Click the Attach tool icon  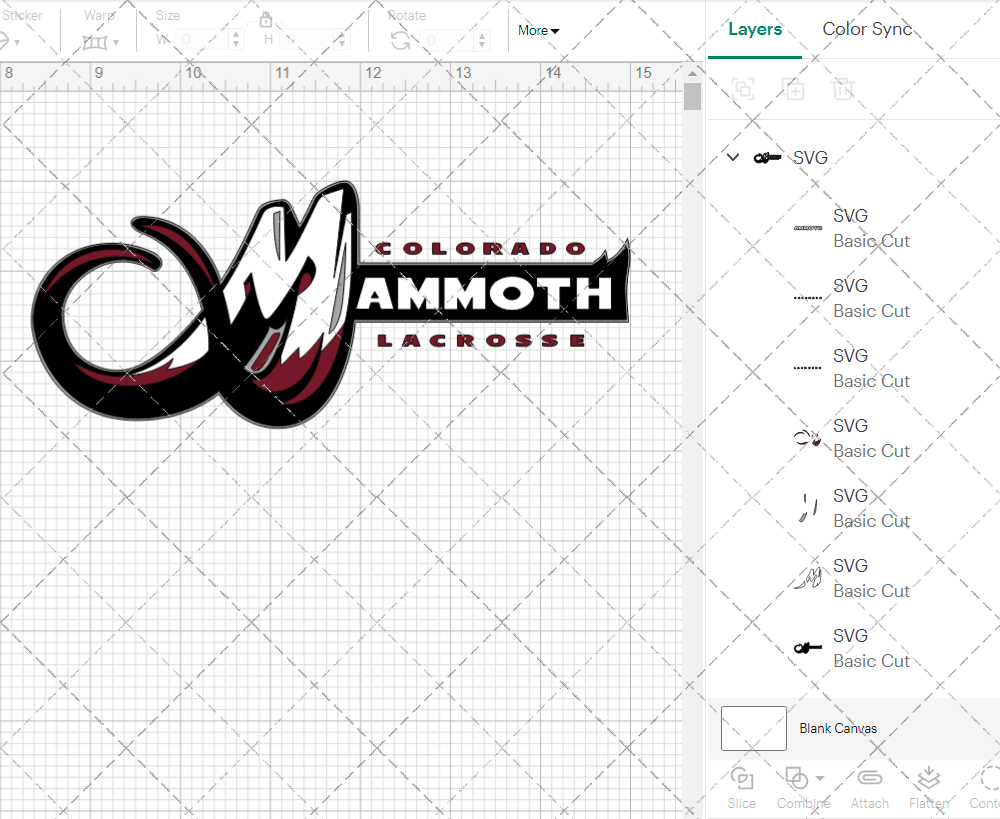[x=869, y=778]
